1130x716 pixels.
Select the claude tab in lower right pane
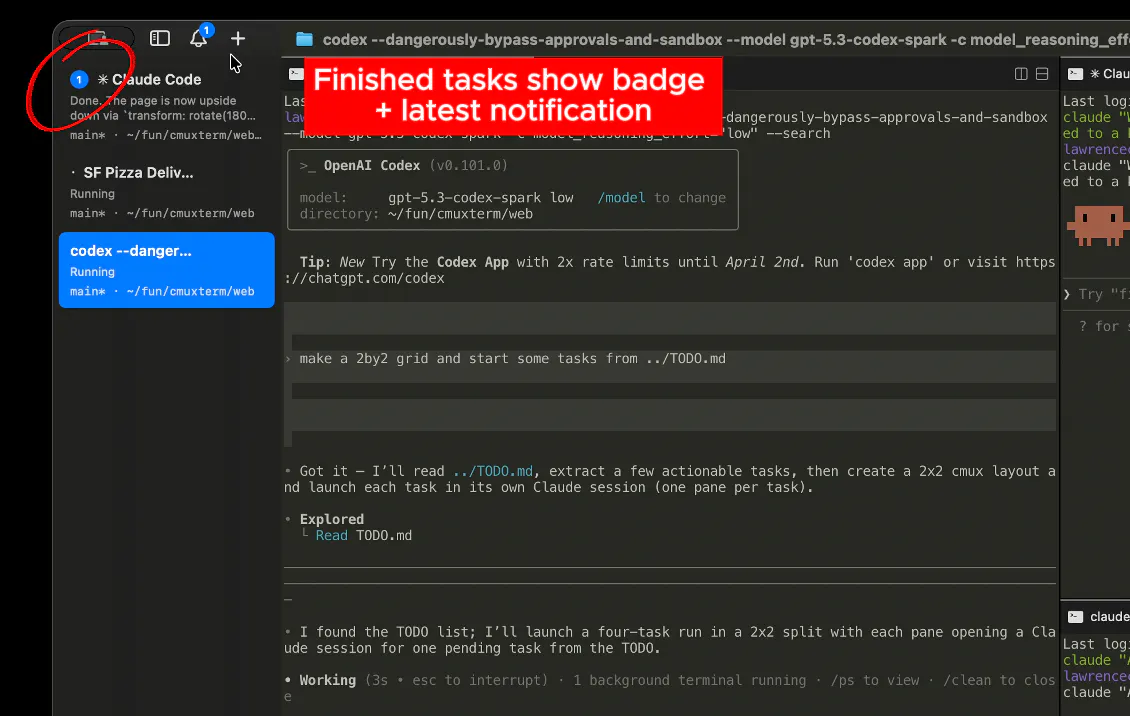point(1109,617)
